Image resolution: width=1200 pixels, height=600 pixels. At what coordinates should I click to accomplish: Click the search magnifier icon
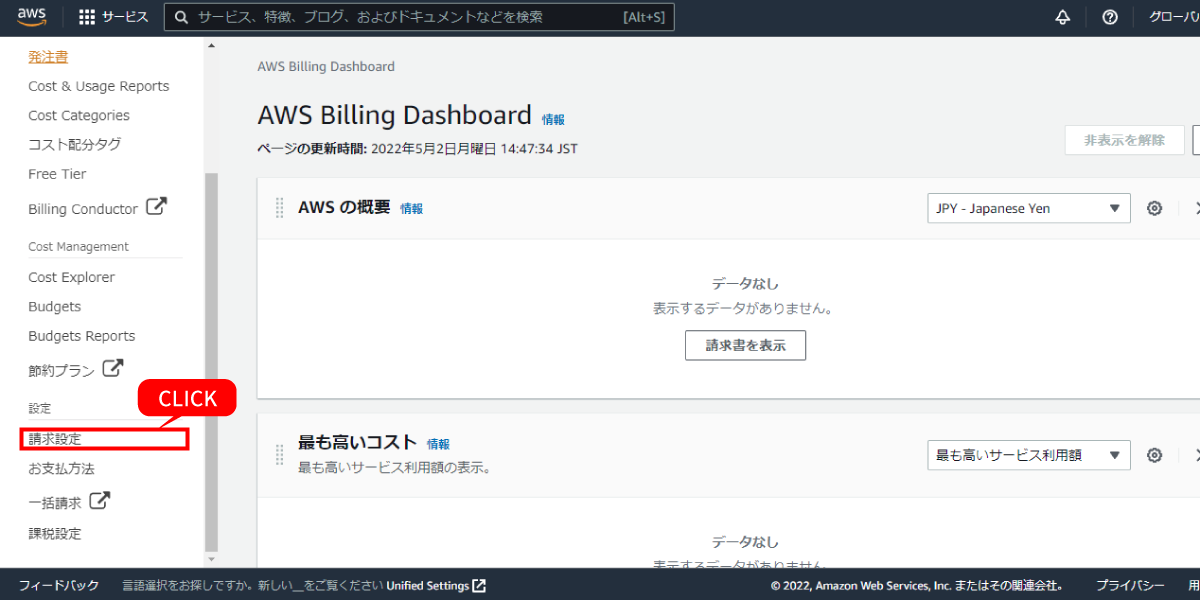pos(182,17)
